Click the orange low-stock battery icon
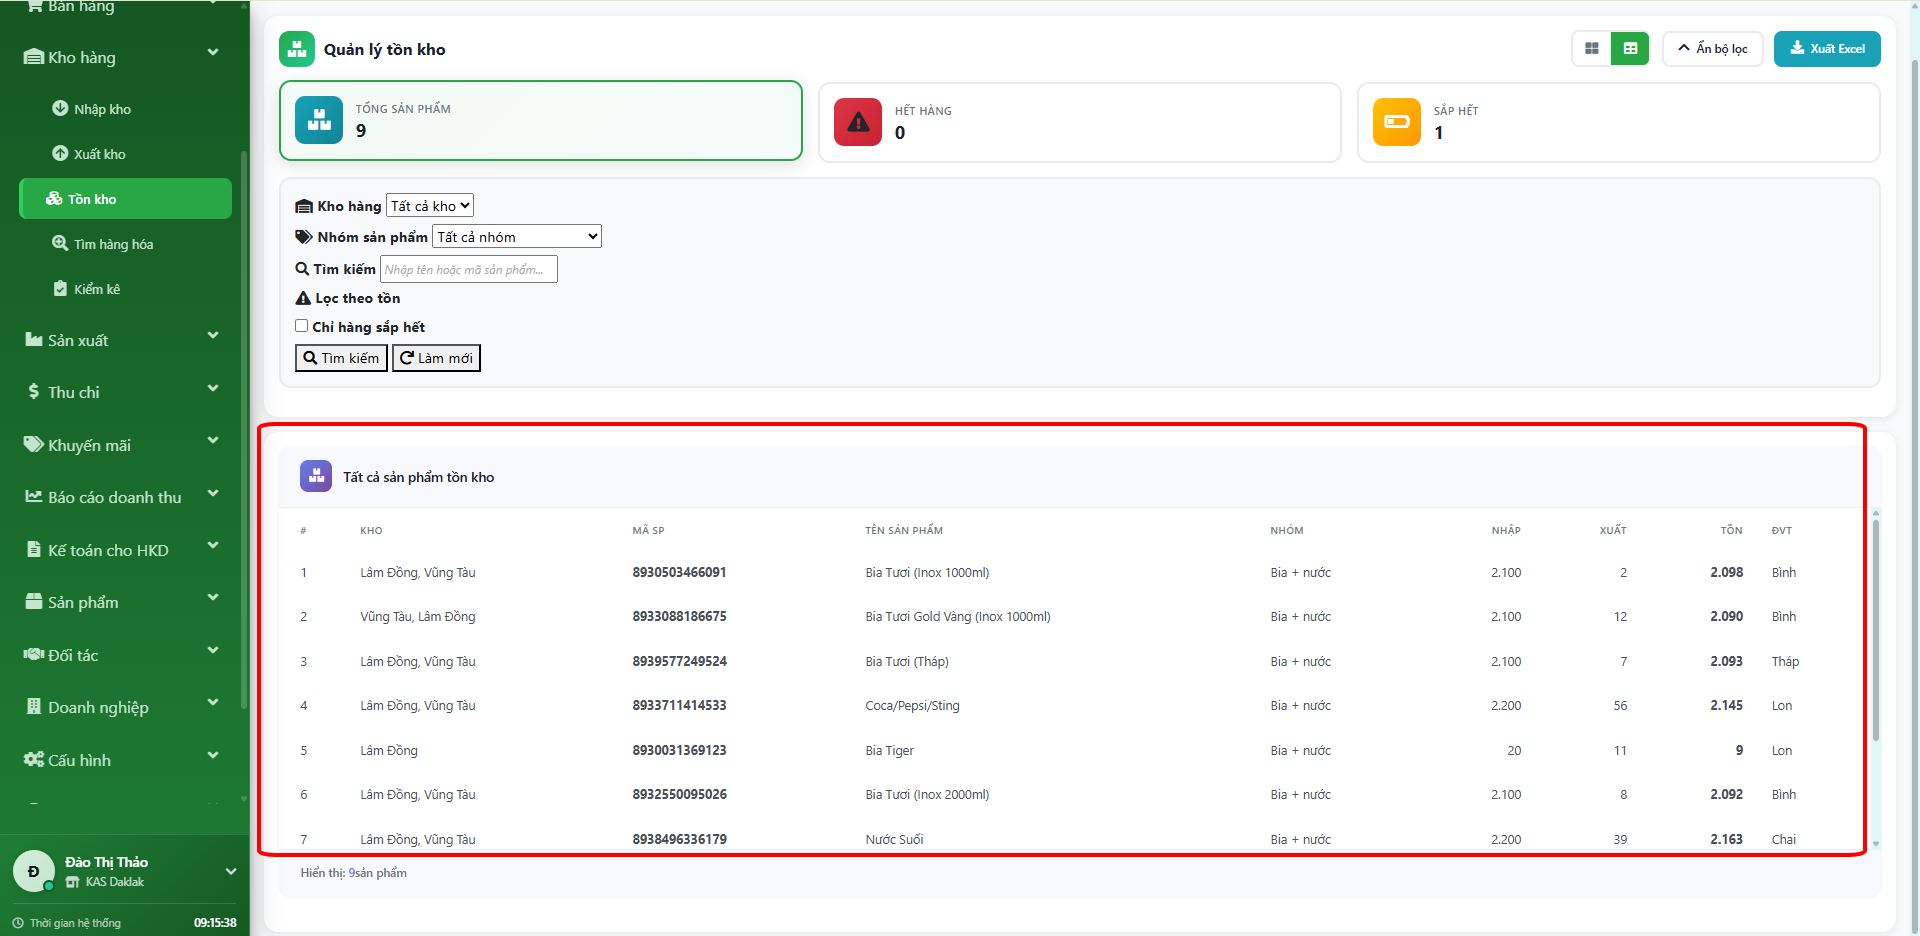Image resolution: width=1920 pixels, height=936 pixels. 1396,122
